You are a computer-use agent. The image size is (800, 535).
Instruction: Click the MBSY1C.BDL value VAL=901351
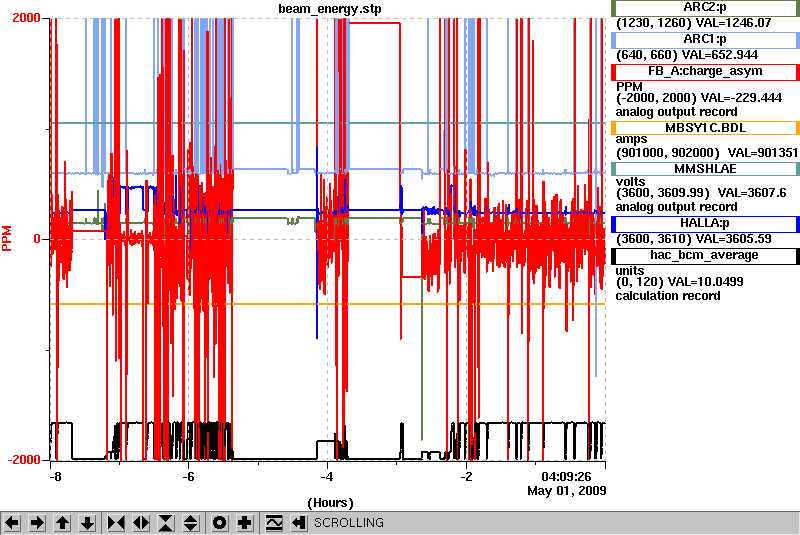pos(763,152)
